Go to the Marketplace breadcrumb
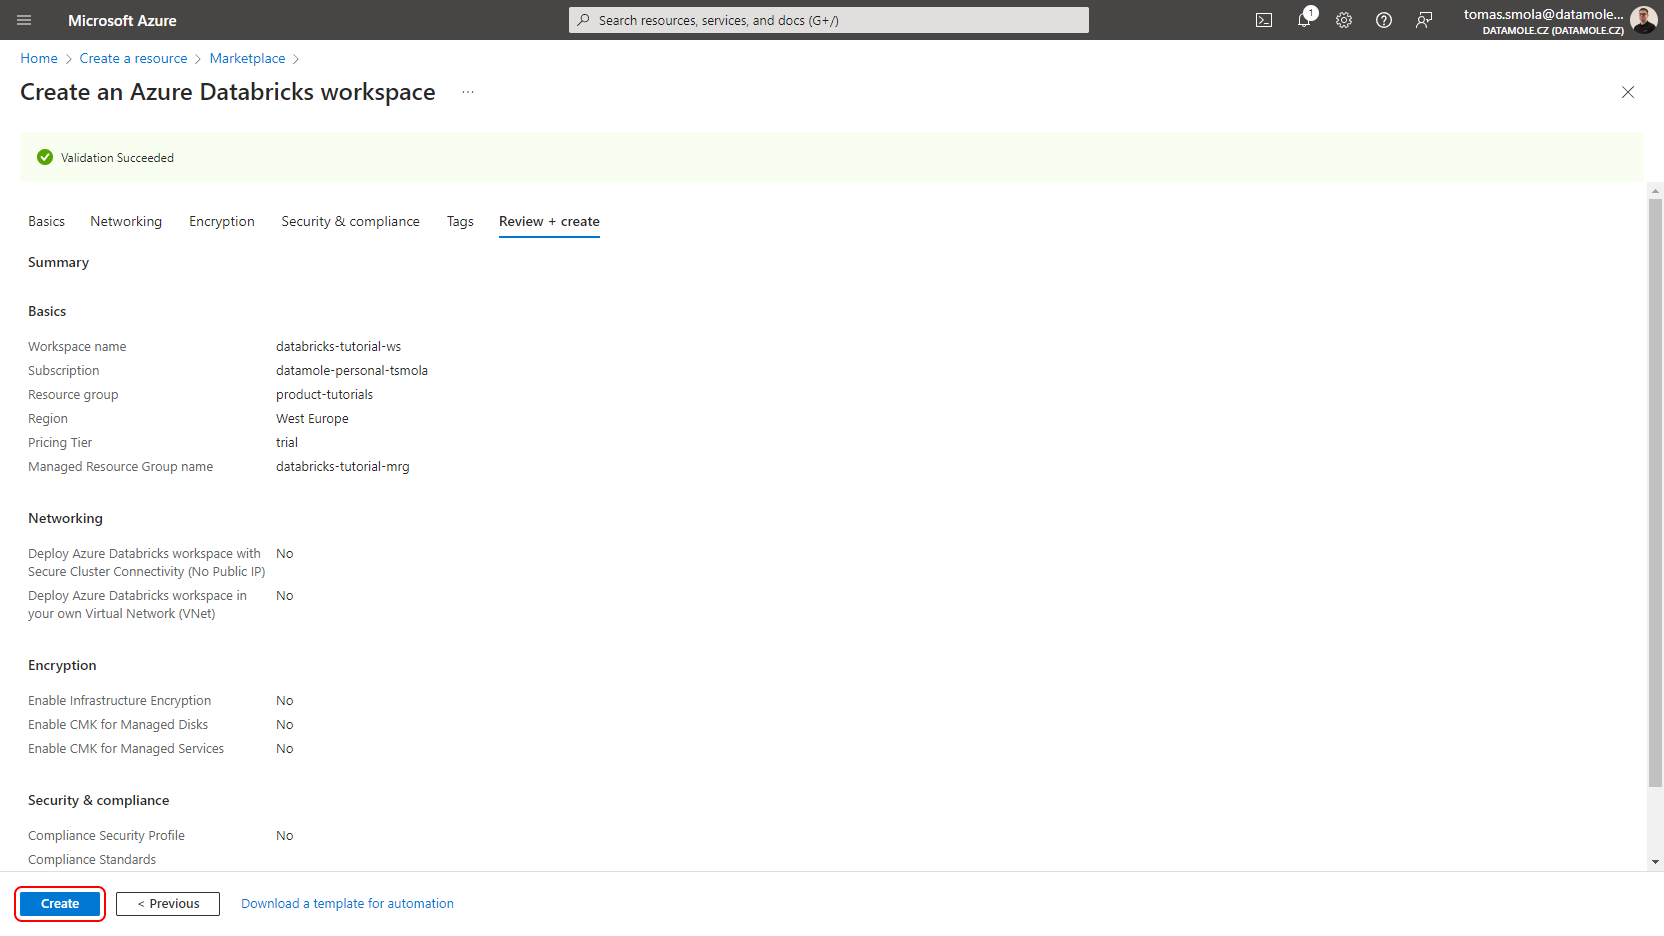 click(247, 58)
